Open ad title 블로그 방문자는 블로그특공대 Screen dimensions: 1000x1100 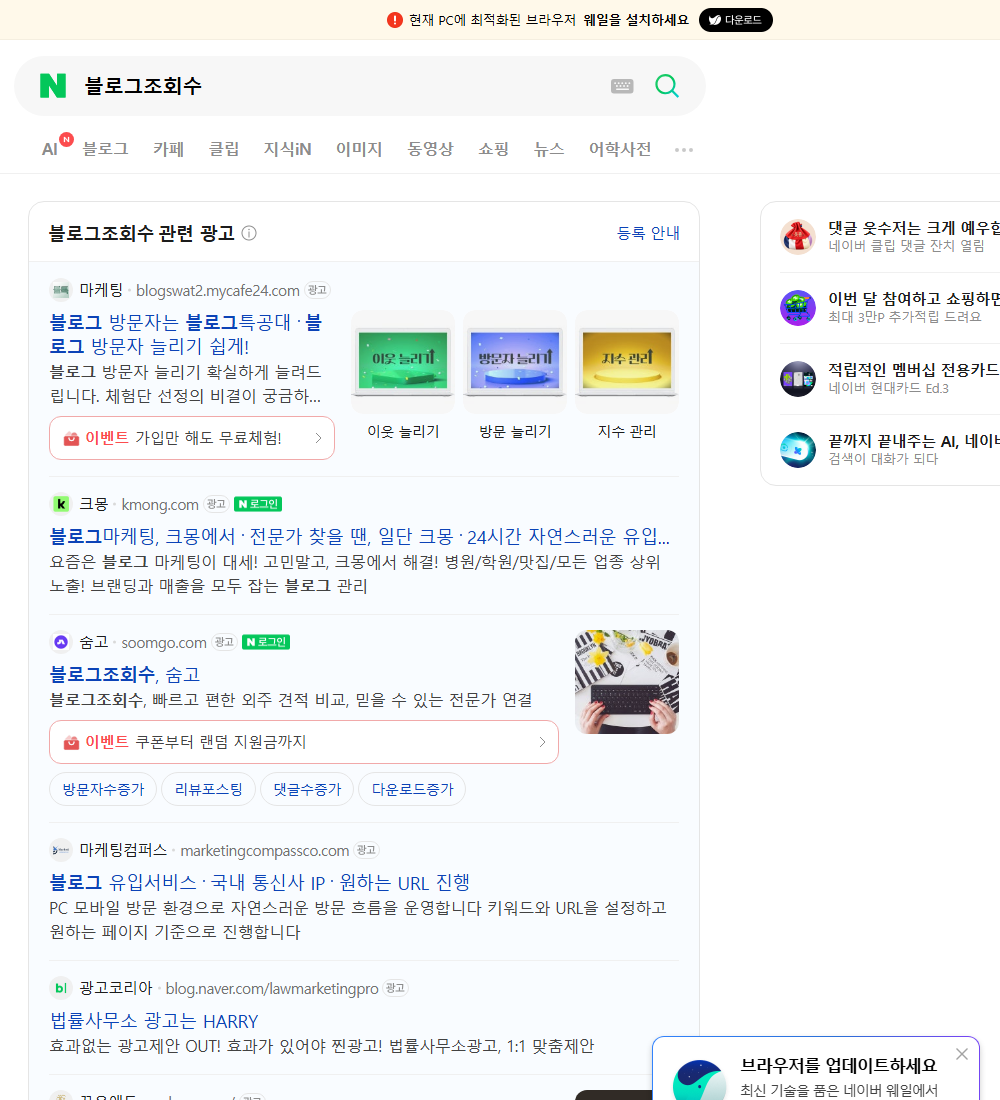coord(186,334)
